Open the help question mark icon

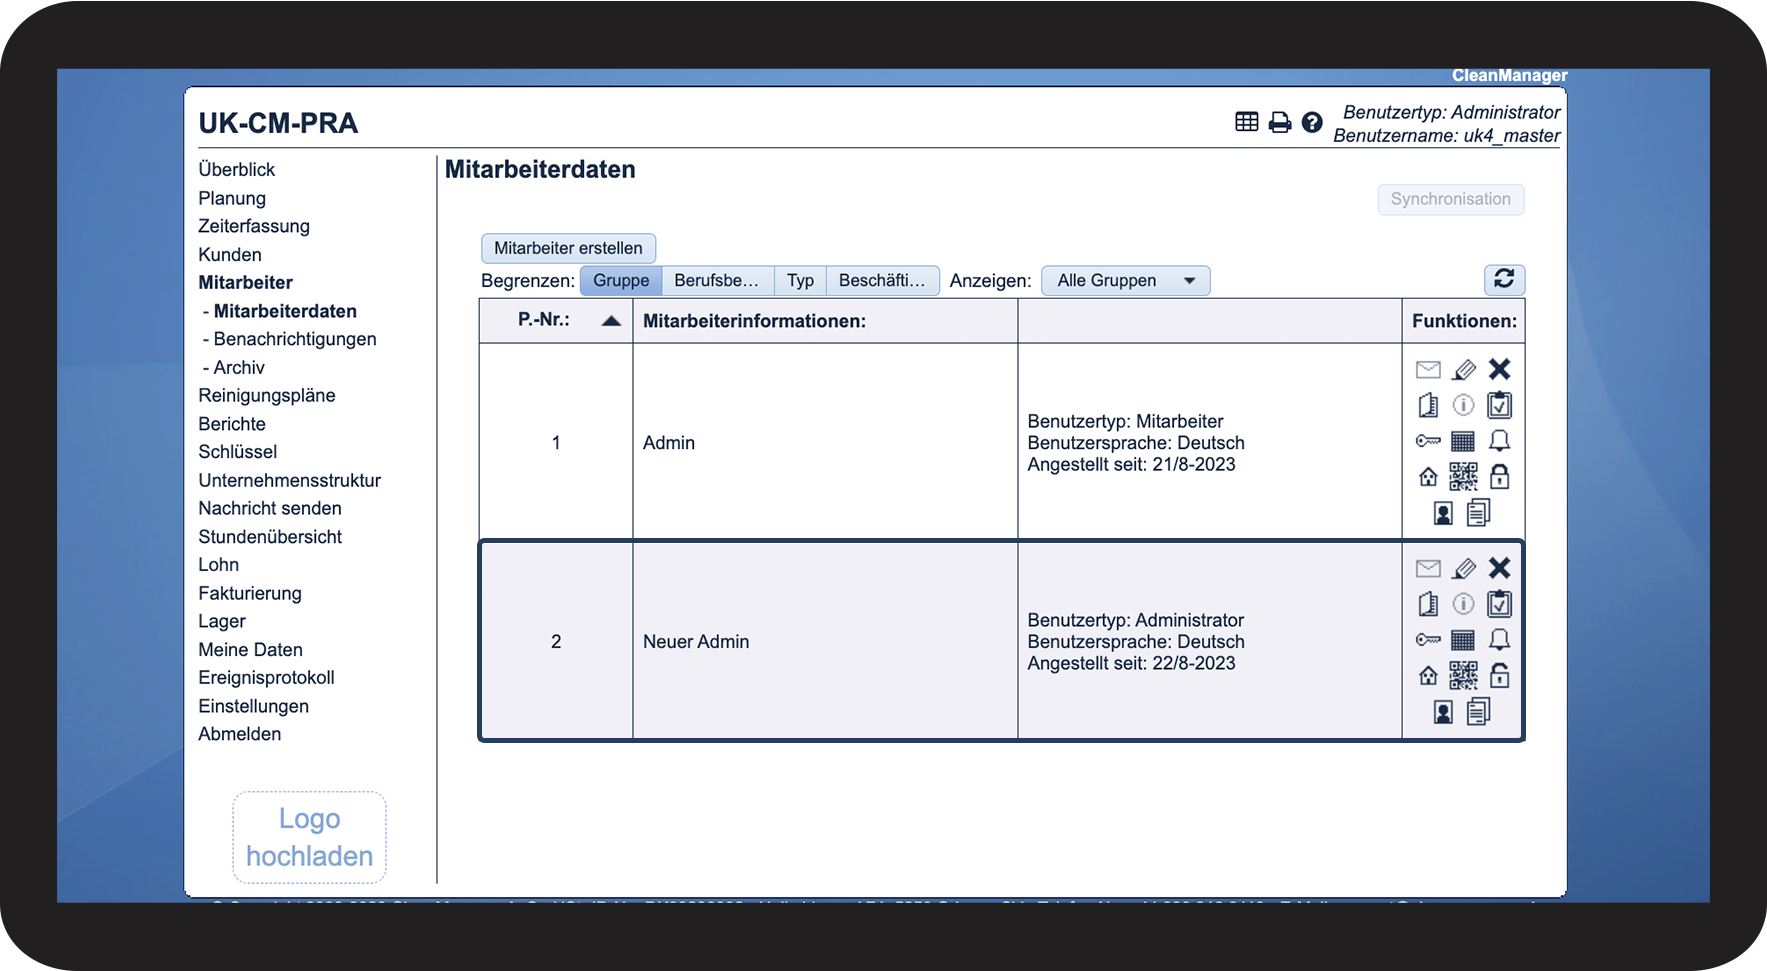point(1312,122)
